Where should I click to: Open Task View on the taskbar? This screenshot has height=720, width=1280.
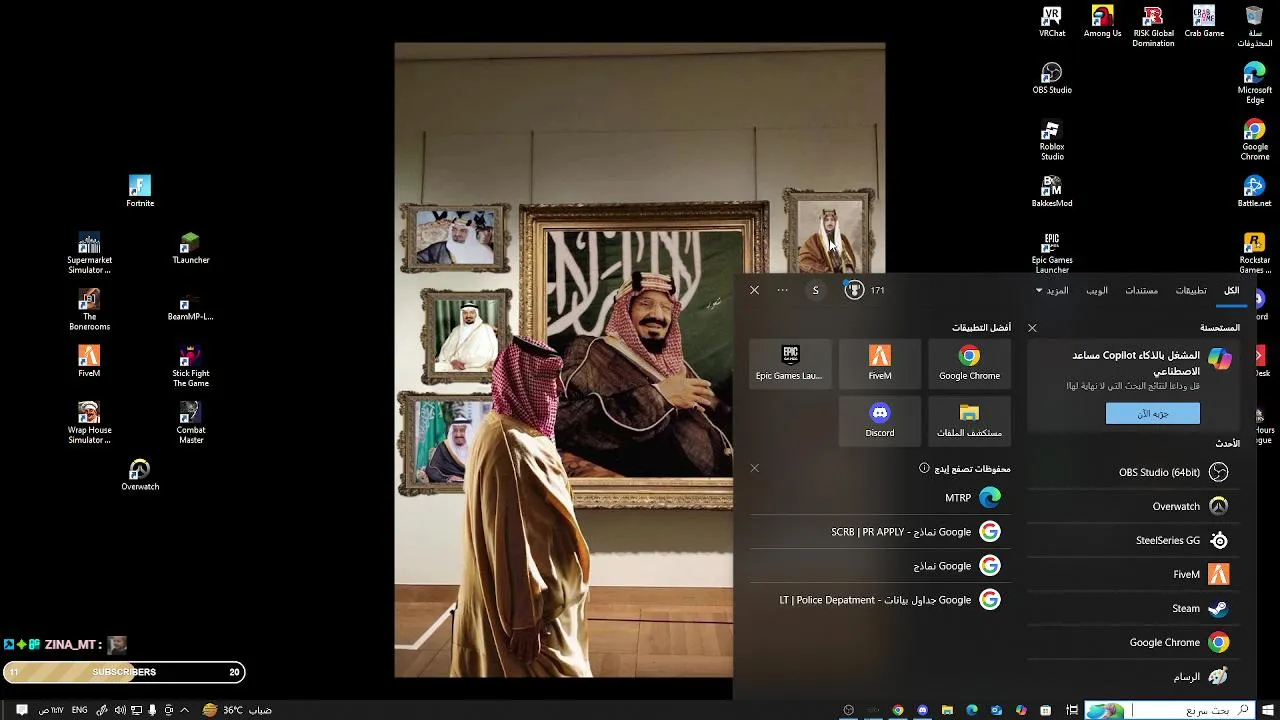click(1071, 710)
